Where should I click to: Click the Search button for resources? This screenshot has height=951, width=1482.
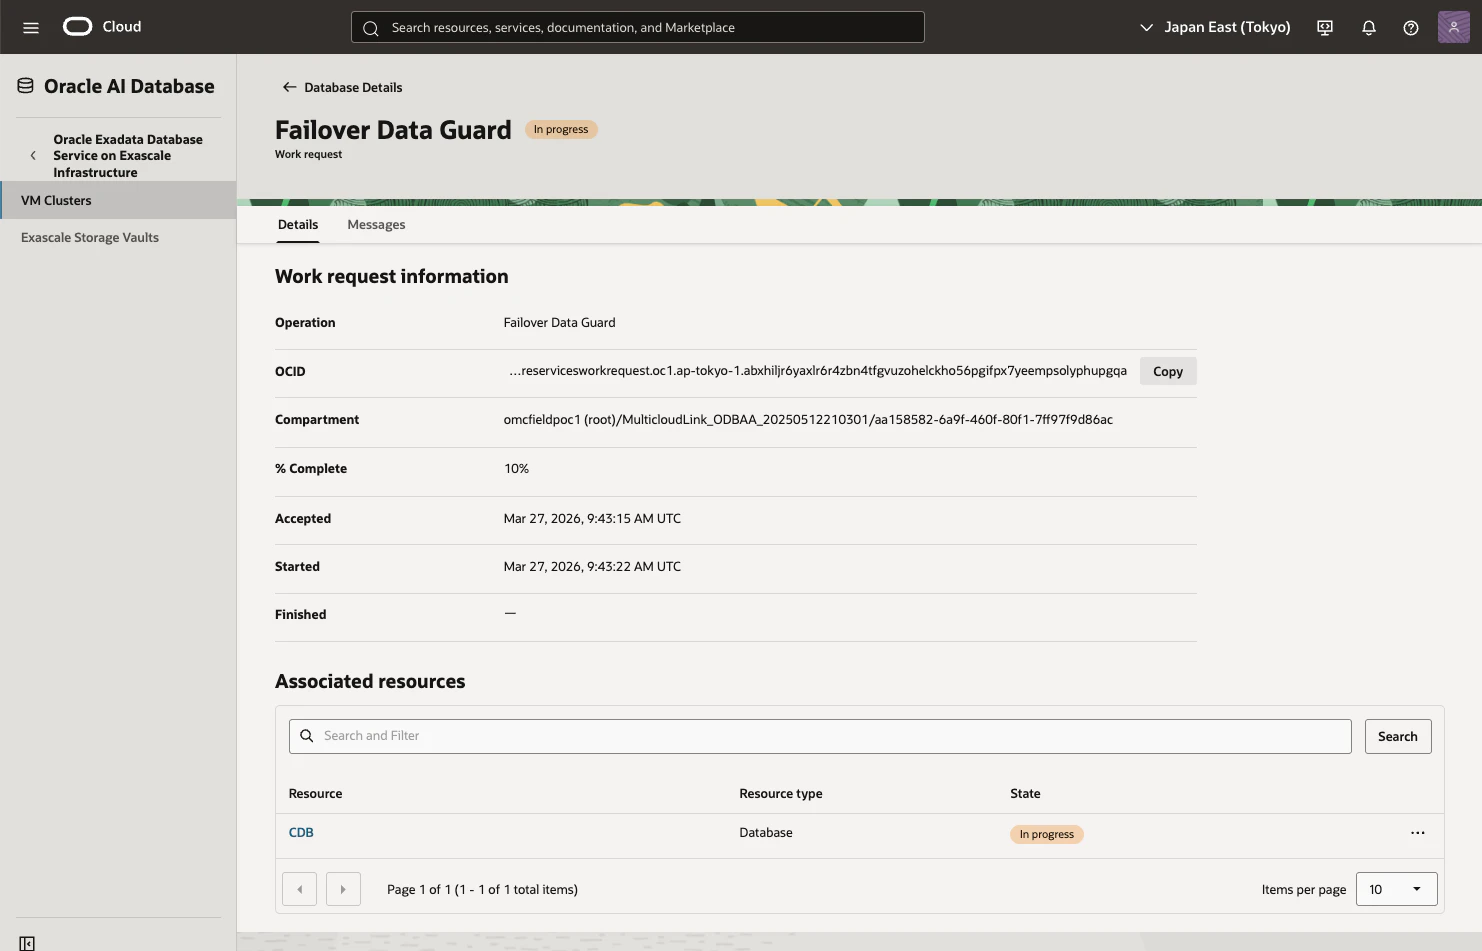click(1398, 736)
